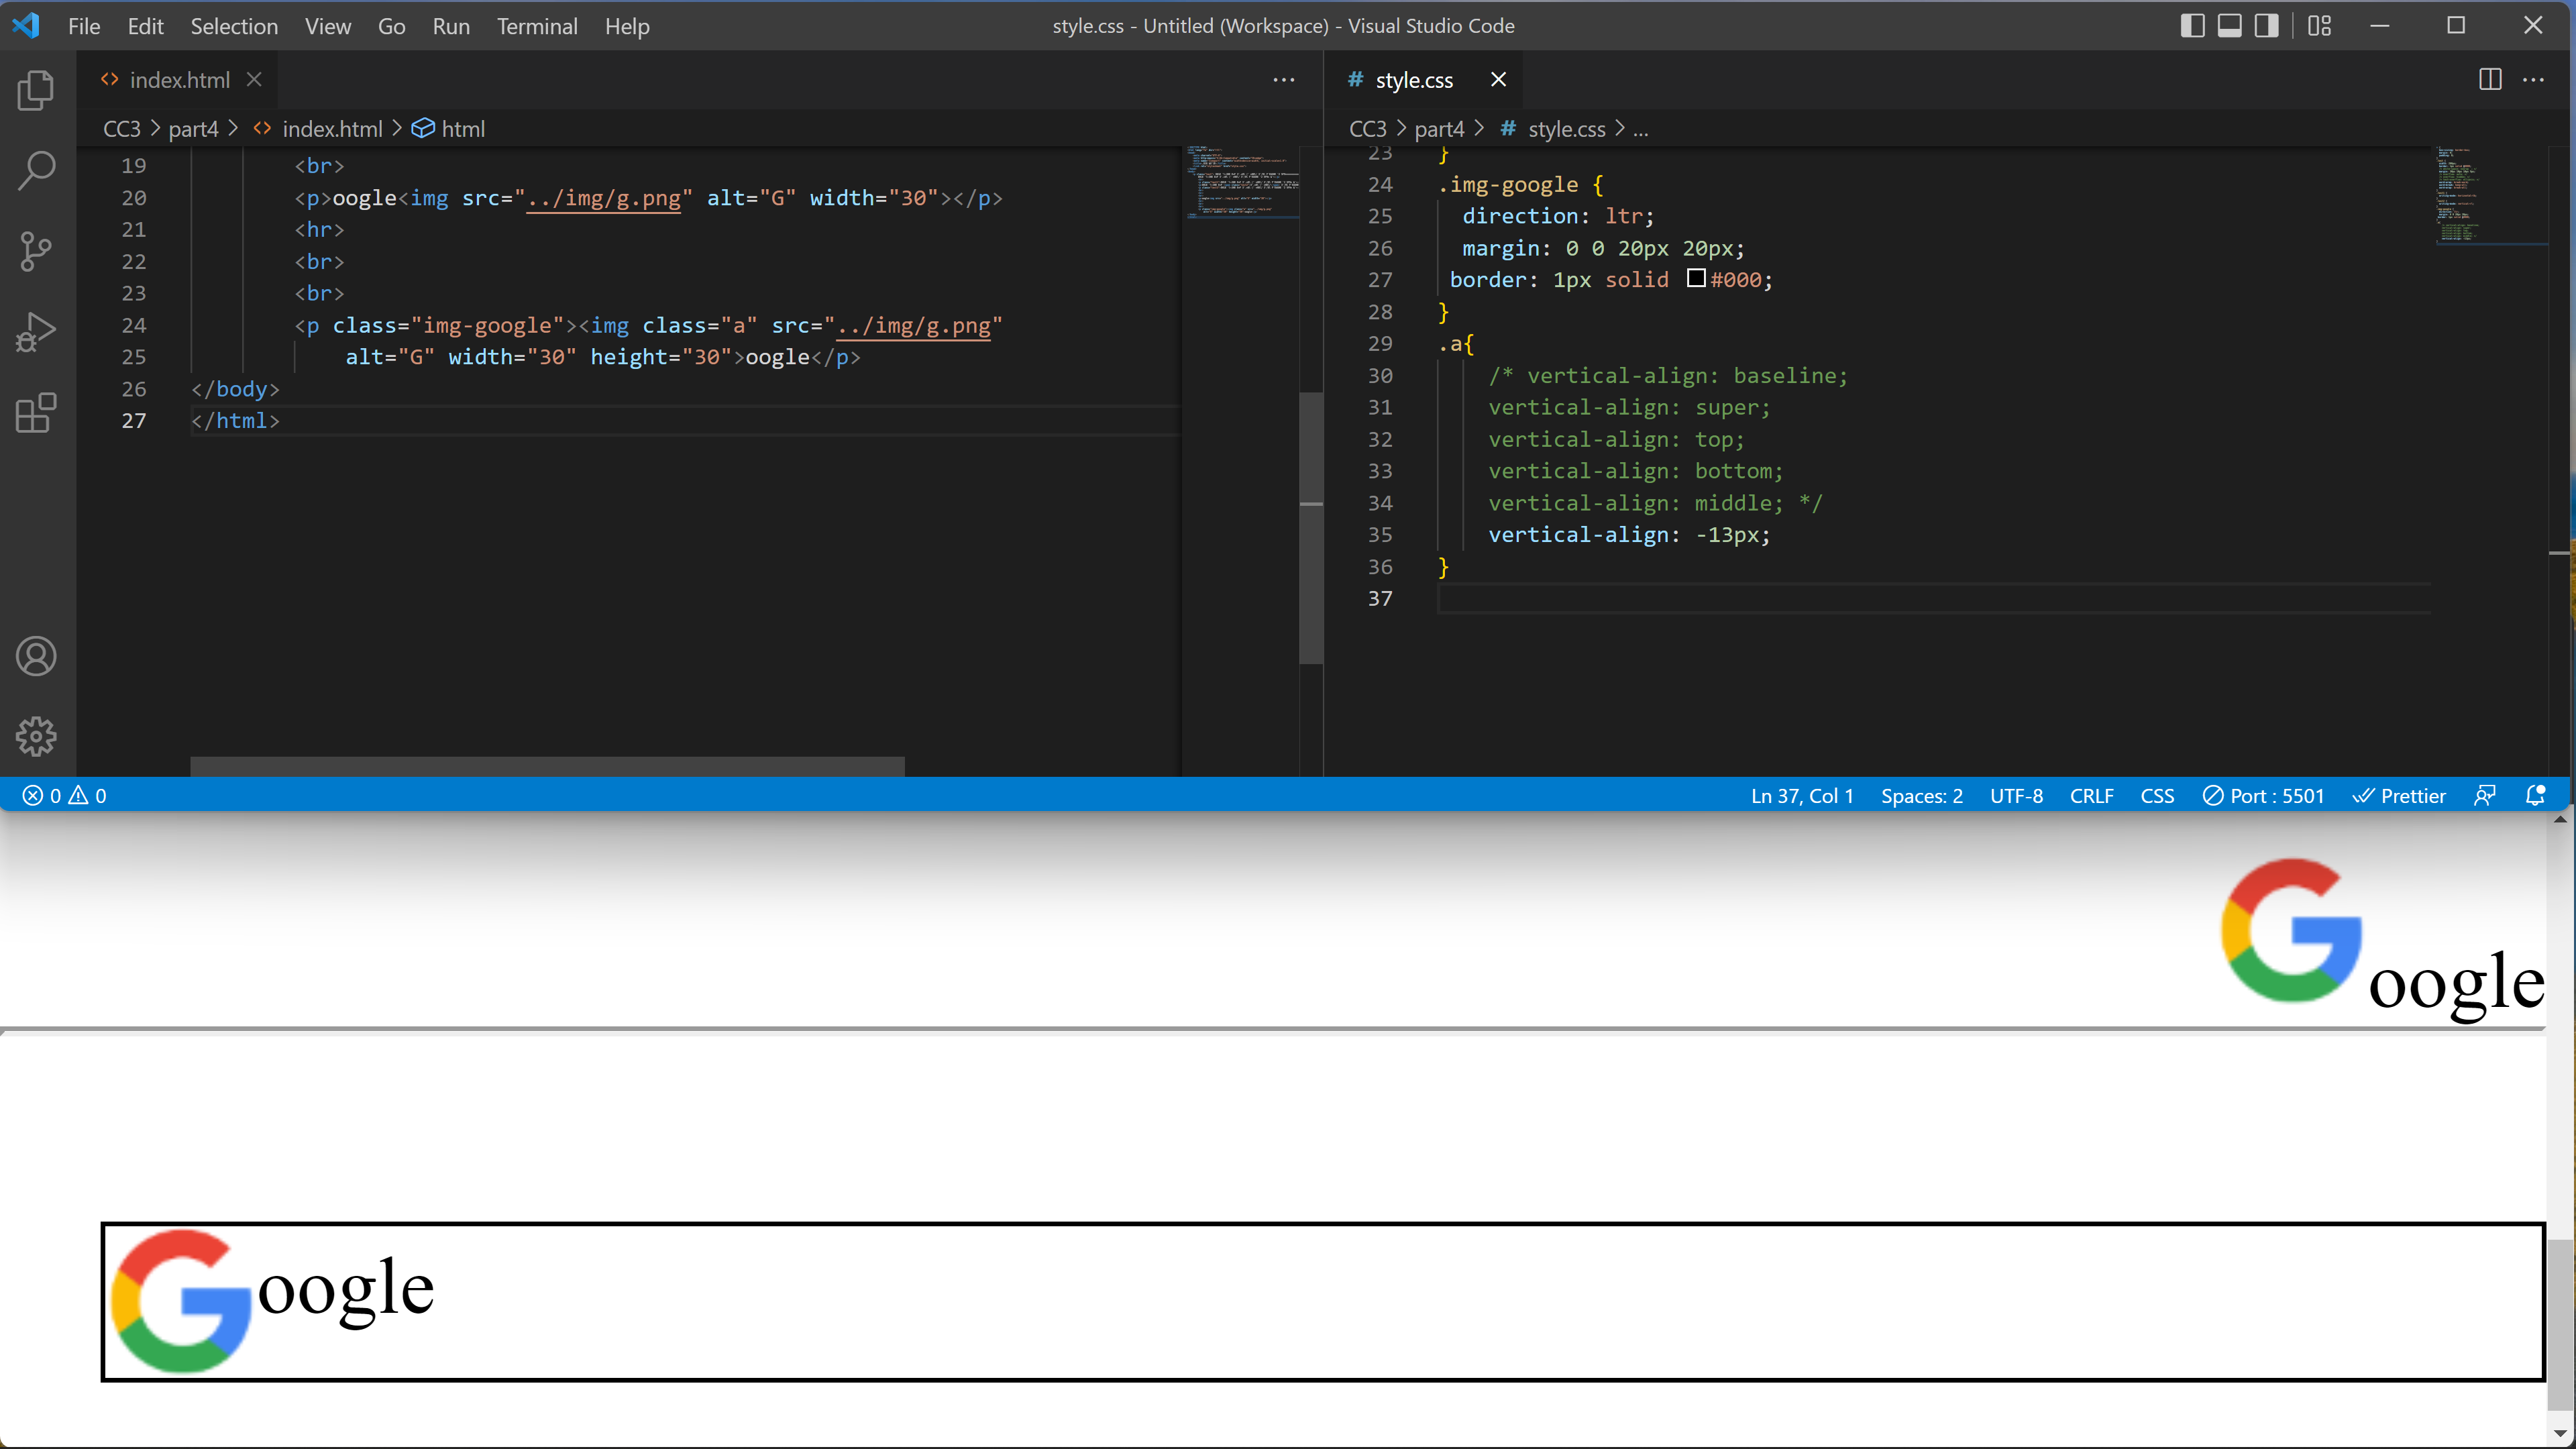Click the index.html horizontal scrollbar

click(x=547, y=766)
